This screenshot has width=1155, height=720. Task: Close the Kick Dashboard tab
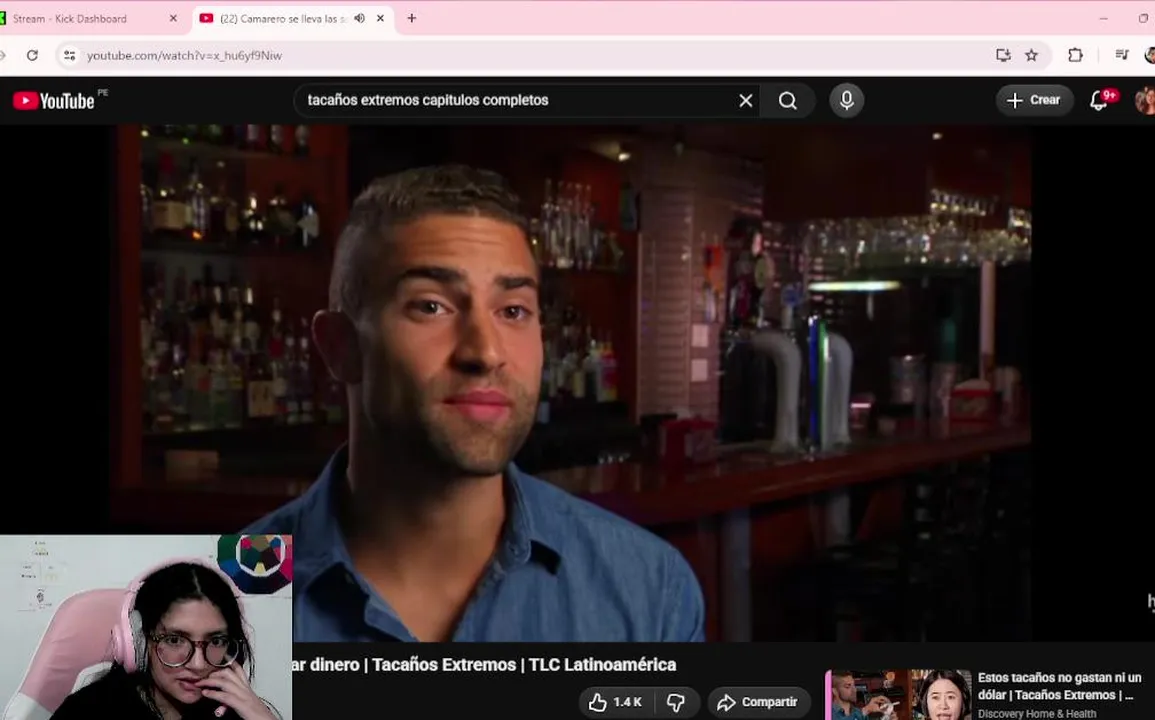coord(173,18)
